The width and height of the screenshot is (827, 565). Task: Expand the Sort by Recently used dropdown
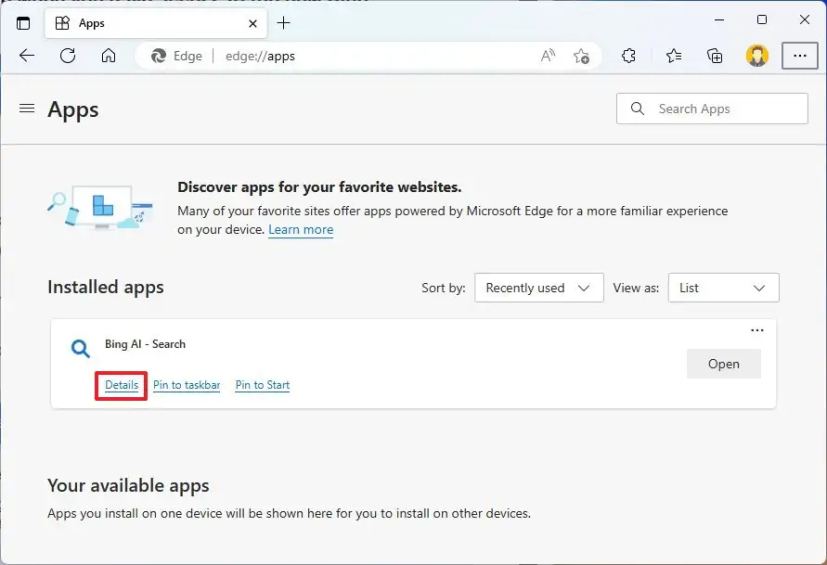coord(538,288)
